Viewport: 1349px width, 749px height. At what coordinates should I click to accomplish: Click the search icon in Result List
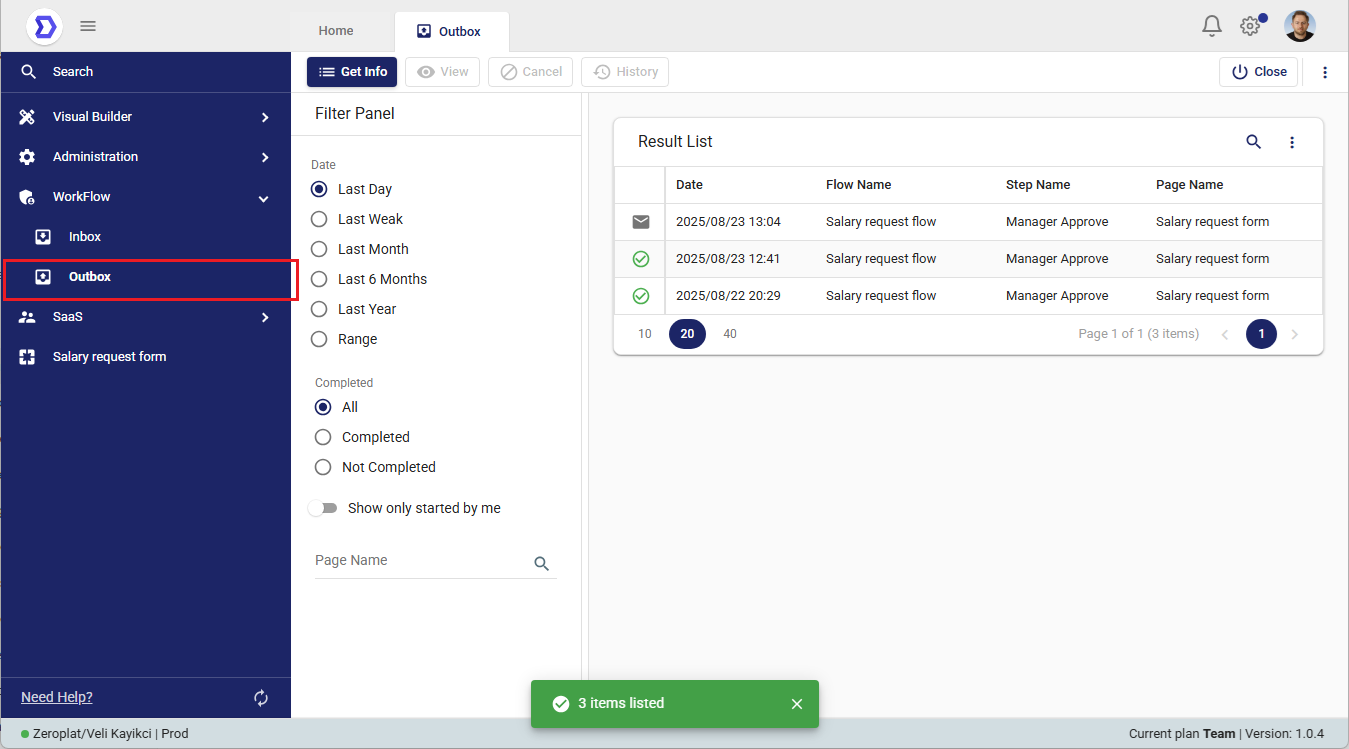1253,142
